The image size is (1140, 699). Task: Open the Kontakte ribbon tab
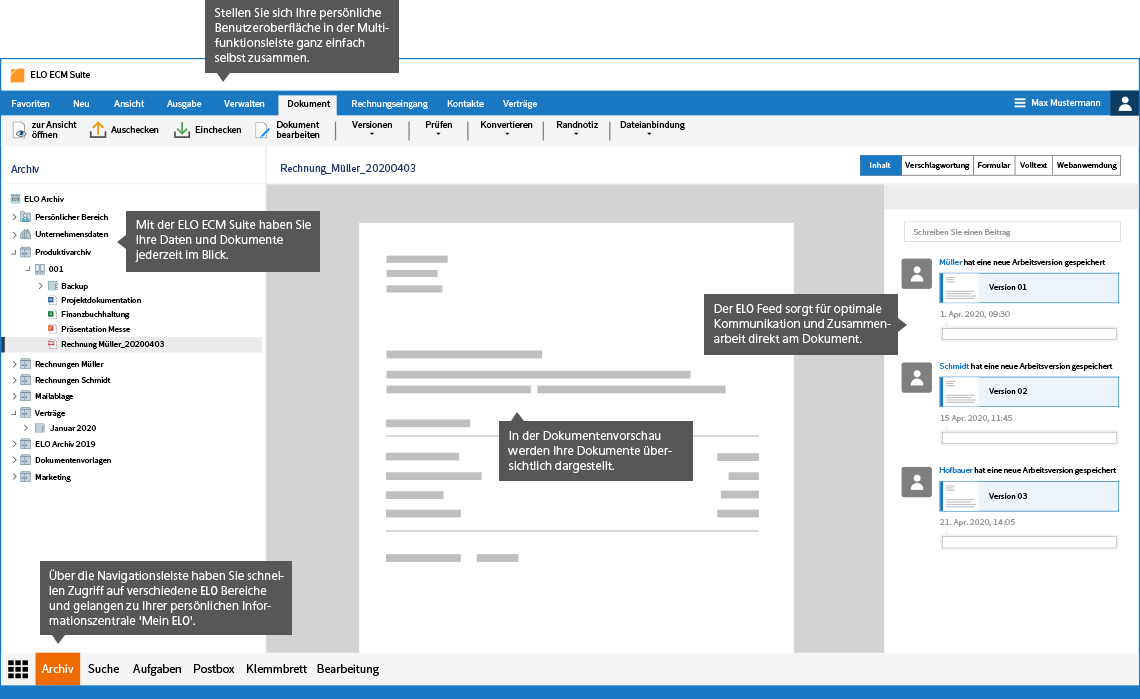[465, 103]
